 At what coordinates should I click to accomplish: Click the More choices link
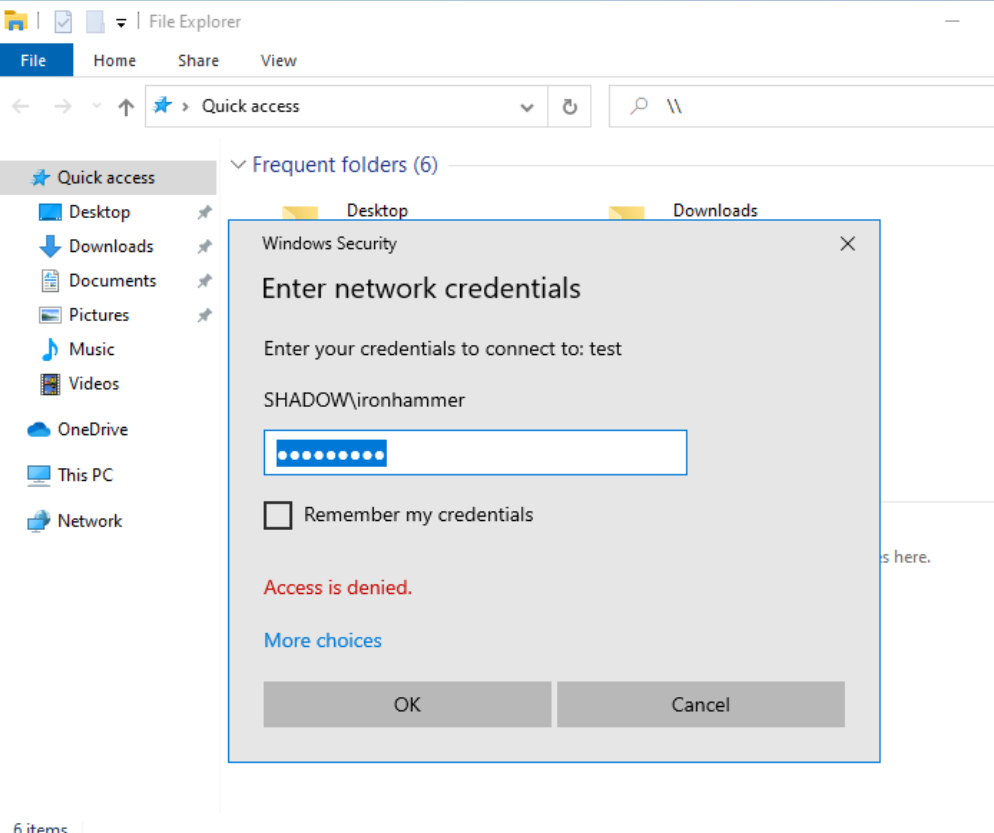pyautogui.click(x=323, y=640)
